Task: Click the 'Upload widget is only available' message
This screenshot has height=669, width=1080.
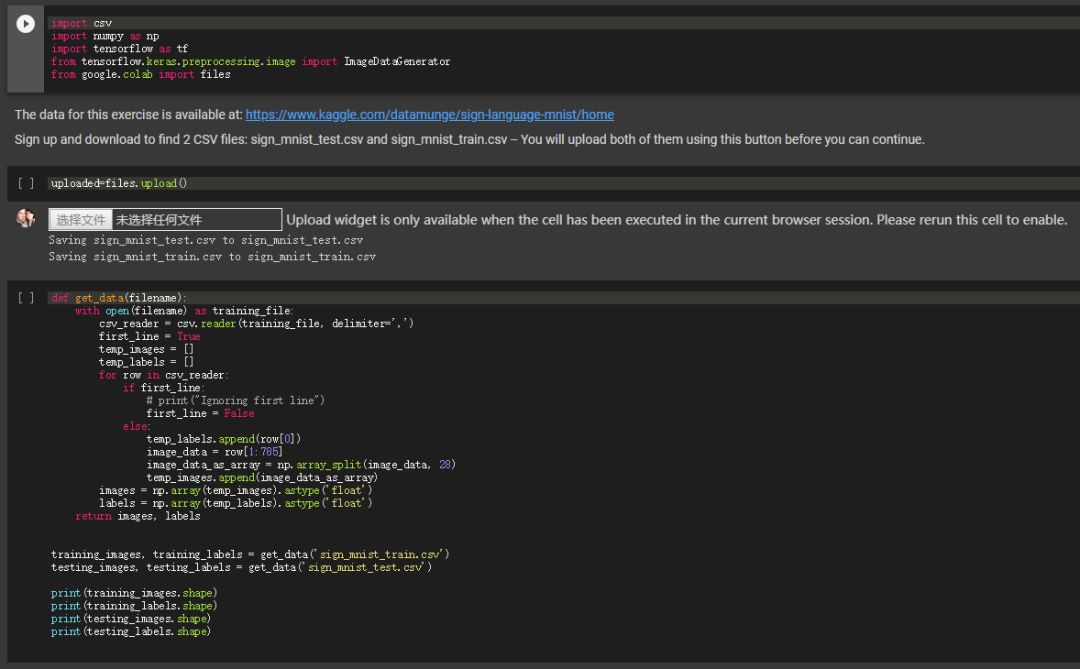Action: [x=676, y=220]
